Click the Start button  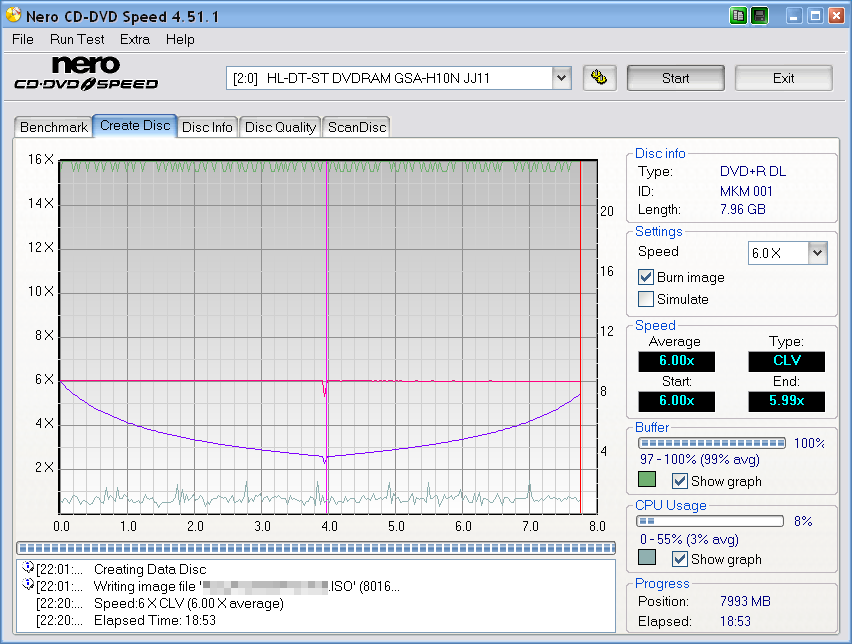[675, 78]
